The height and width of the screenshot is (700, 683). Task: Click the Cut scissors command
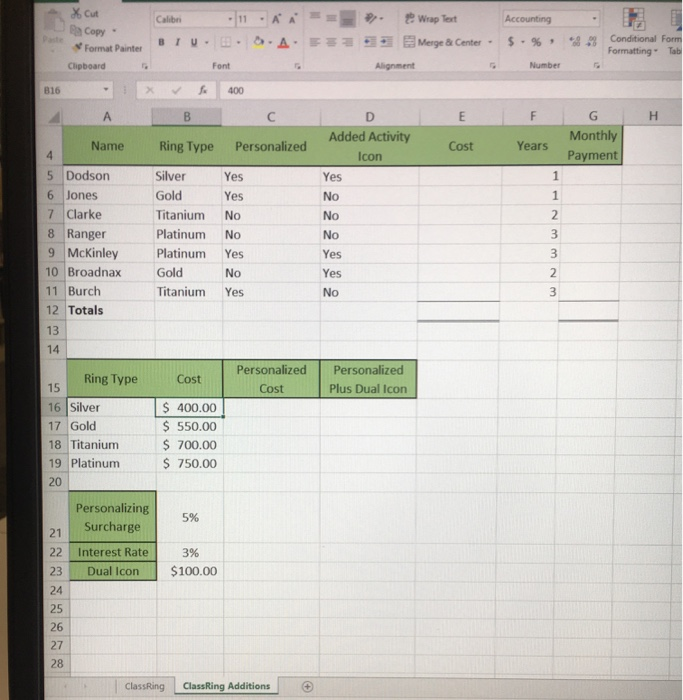[x=85, y=13]
